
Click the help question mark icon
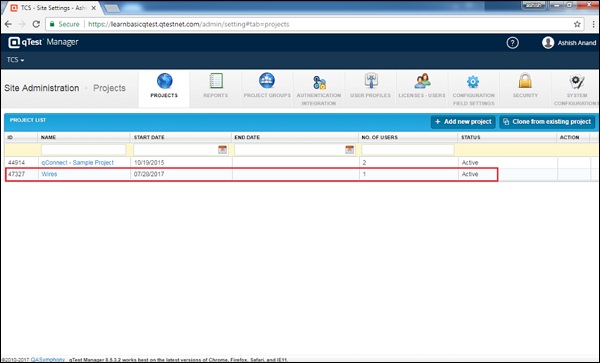512,43
